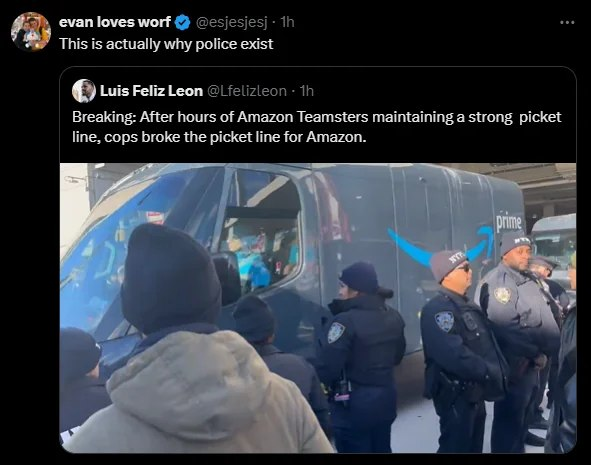The height and width of the screenshot is (465, 591).
Task: Open the three-dot more options menu
Action: pyautogui.click(x=567, y=23)
